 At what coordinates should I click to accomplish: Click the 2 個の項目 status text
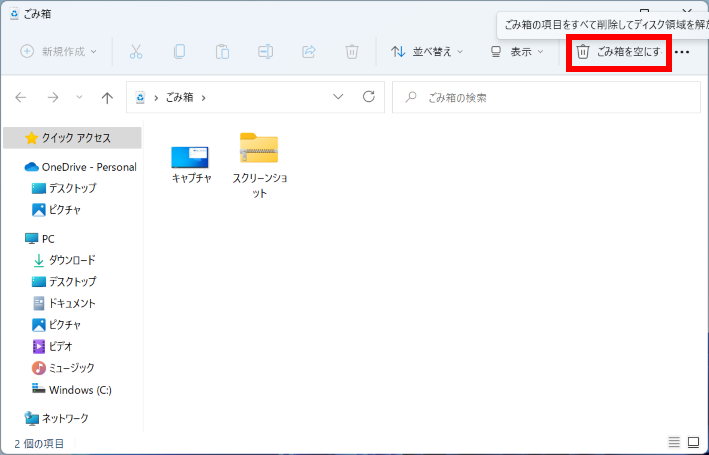pos(39,443)
